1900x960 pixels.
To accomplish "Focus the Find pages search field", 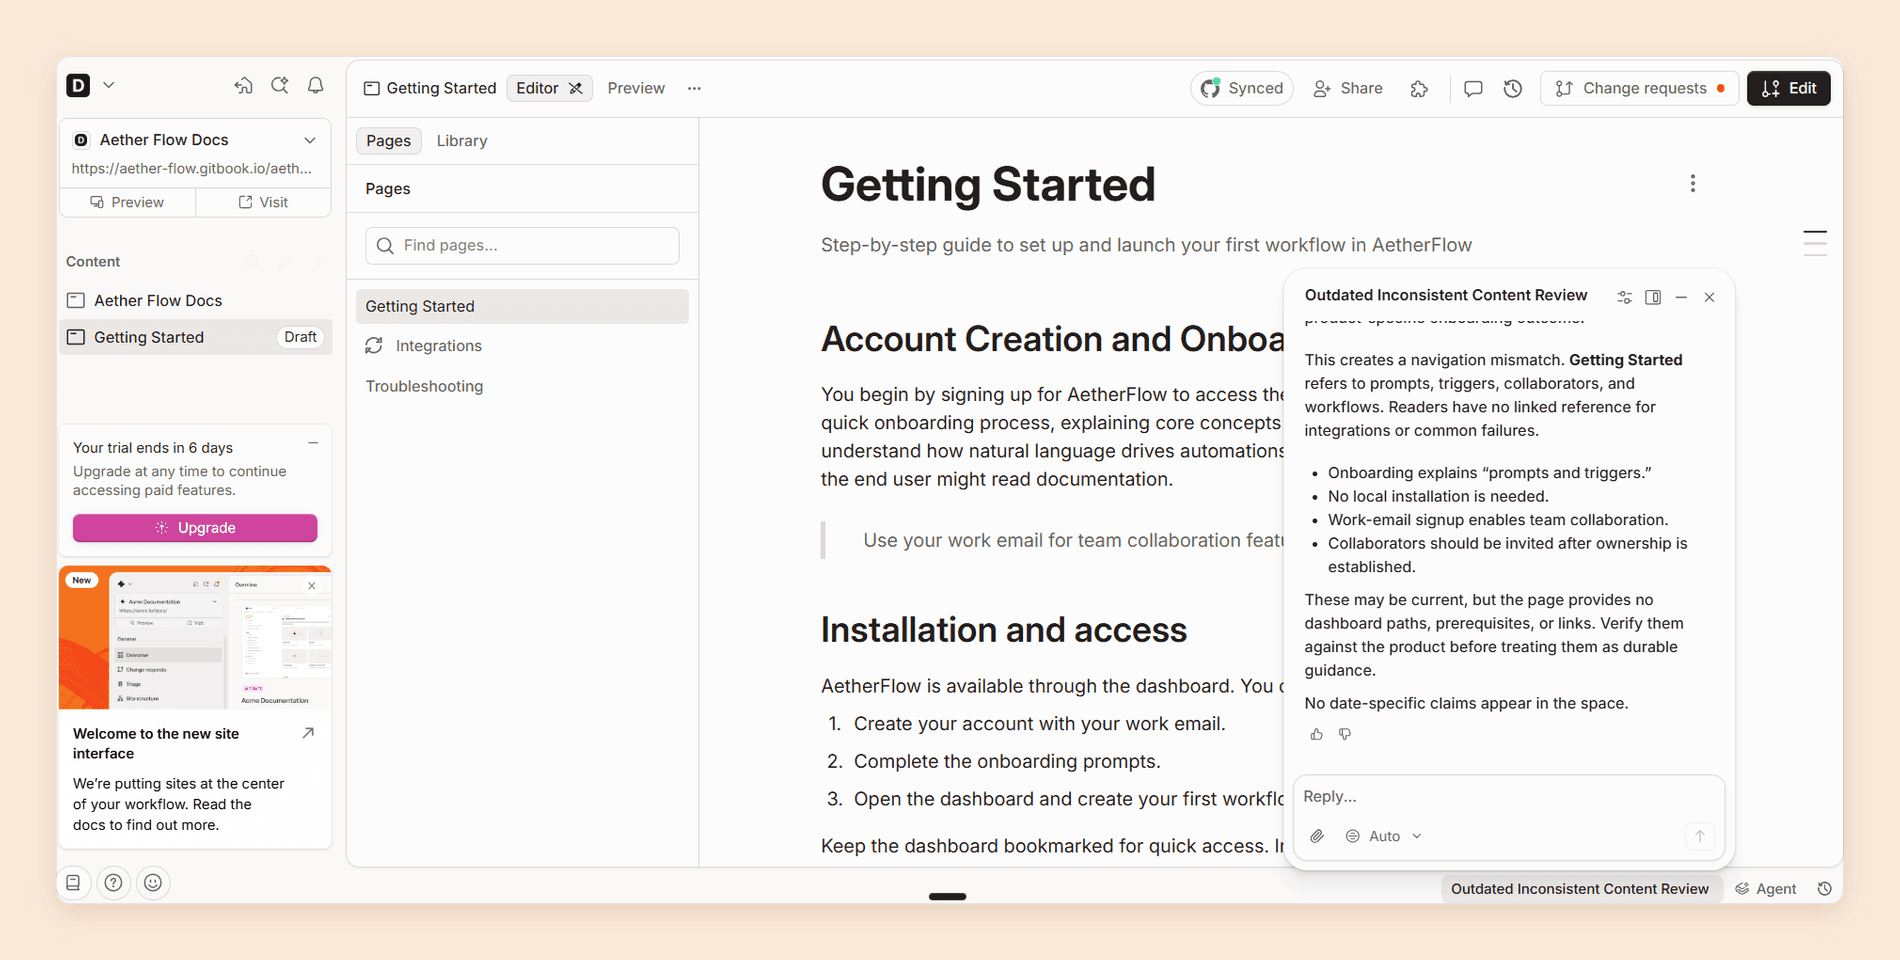I will point(522,245).
